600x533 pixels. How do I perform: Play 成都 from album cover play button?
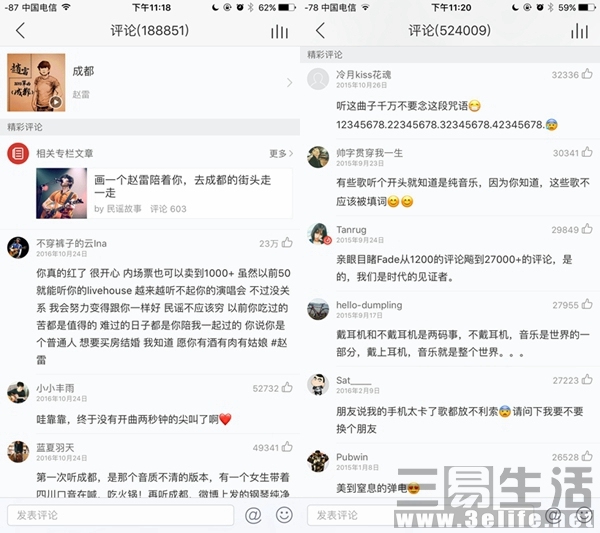pyautogui.click(x=56, y=102)
